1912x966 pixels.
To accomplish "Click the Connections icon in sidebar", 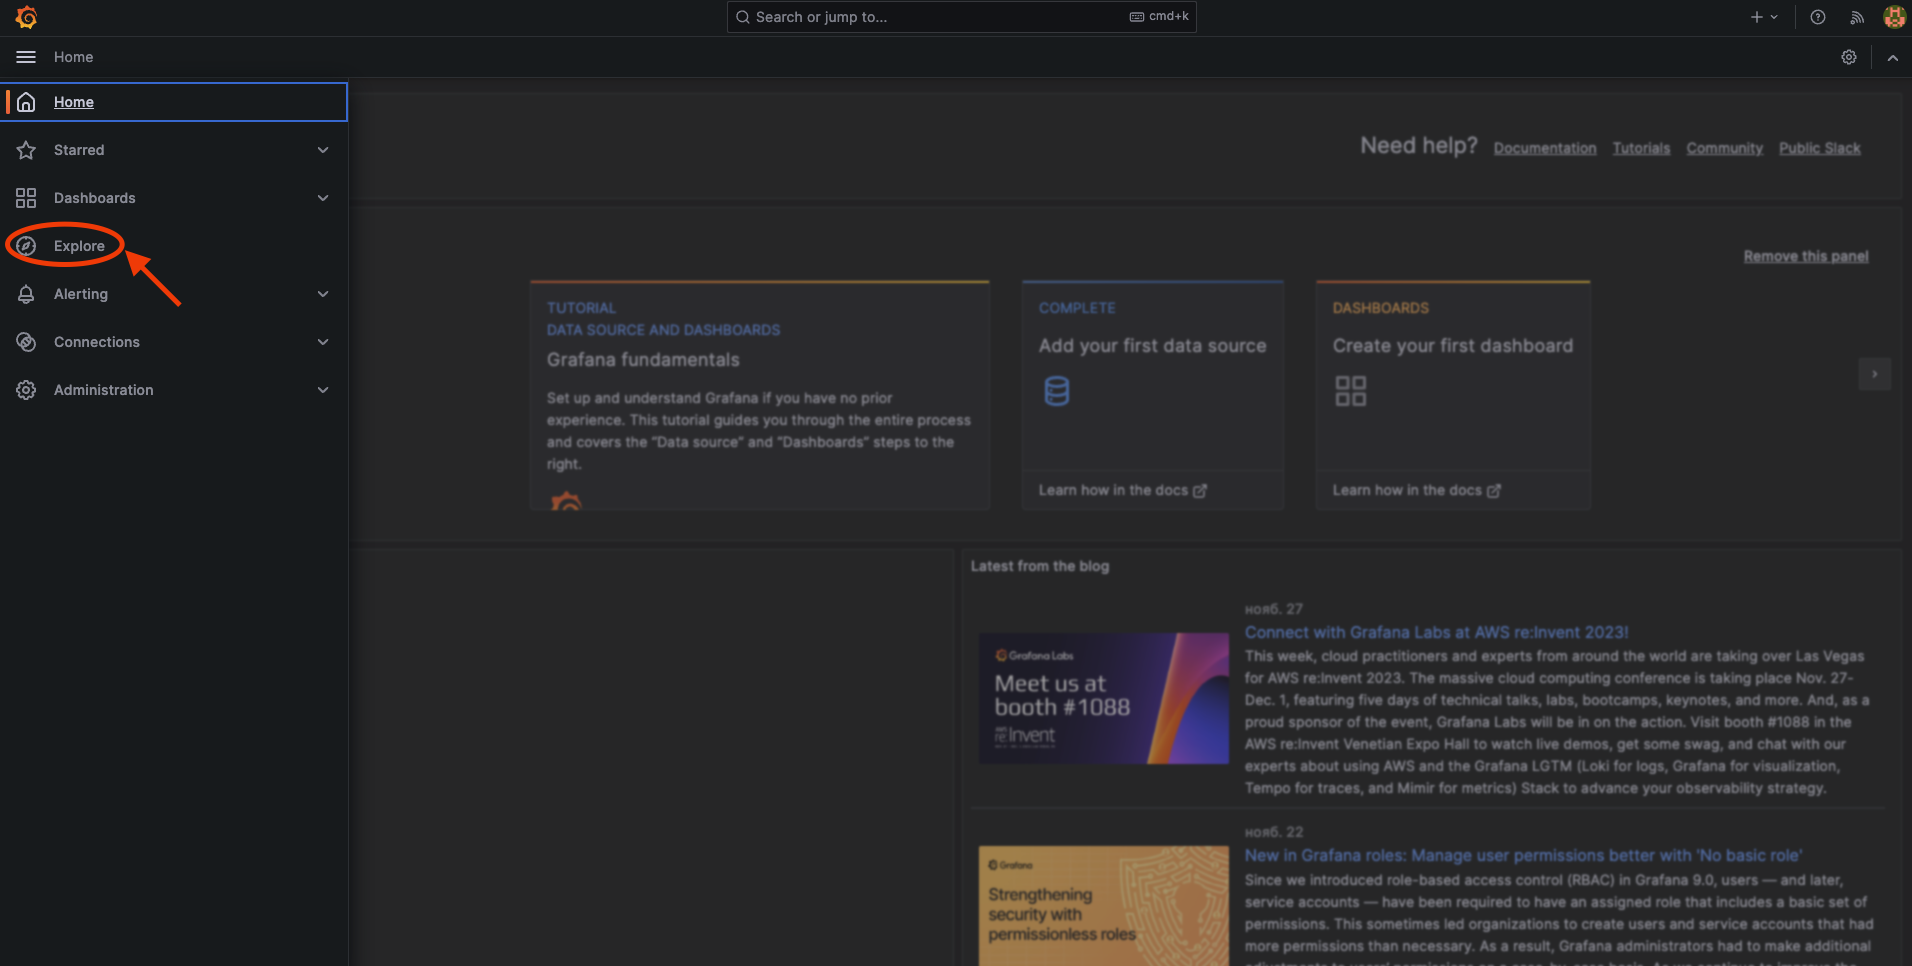I will click(x=26, y=342).
